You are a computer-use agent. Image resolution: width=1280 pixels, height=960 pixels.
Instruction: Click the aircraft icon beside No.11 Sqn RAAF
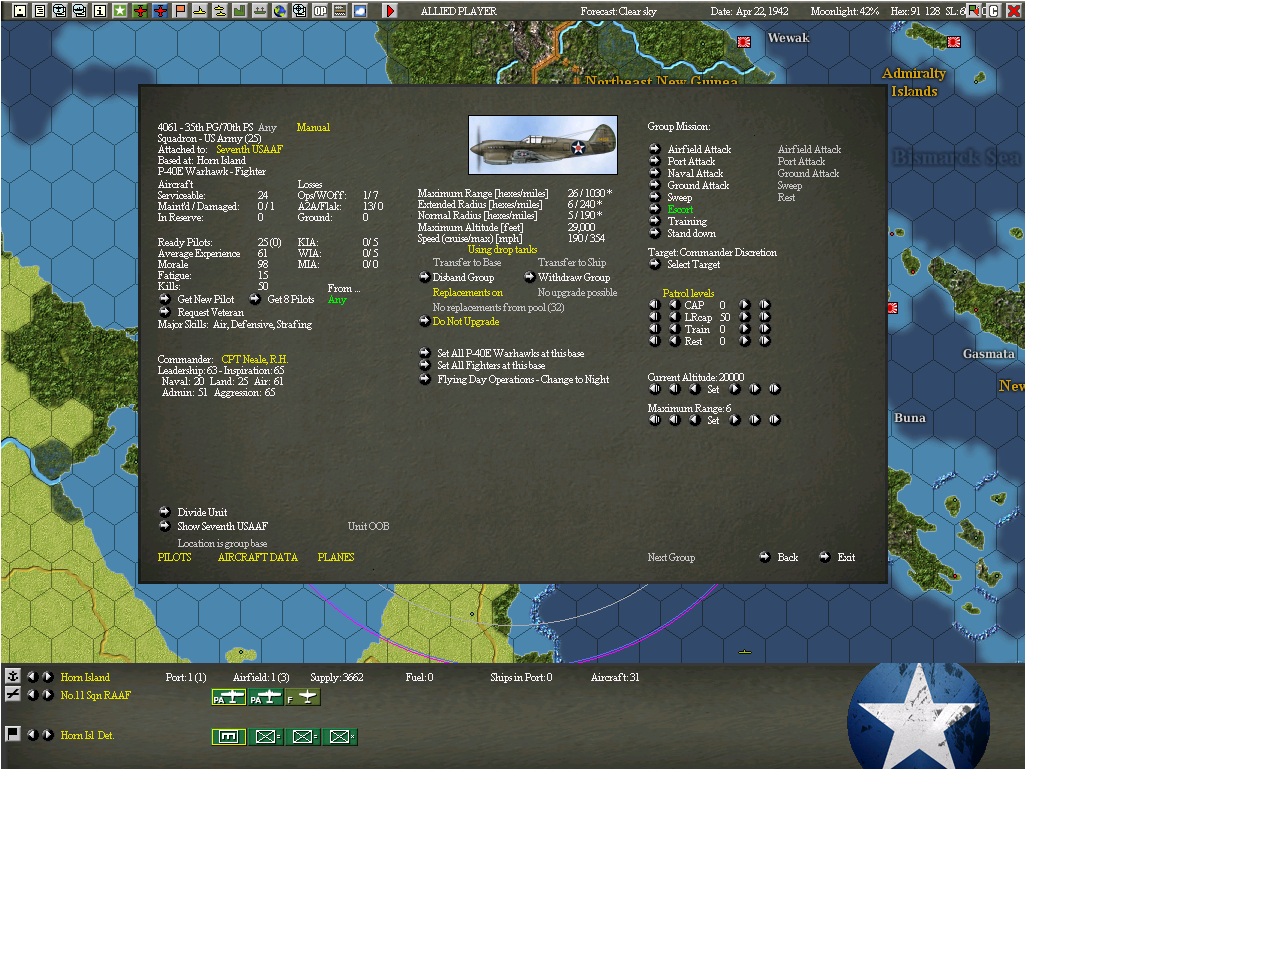[13, 694]
